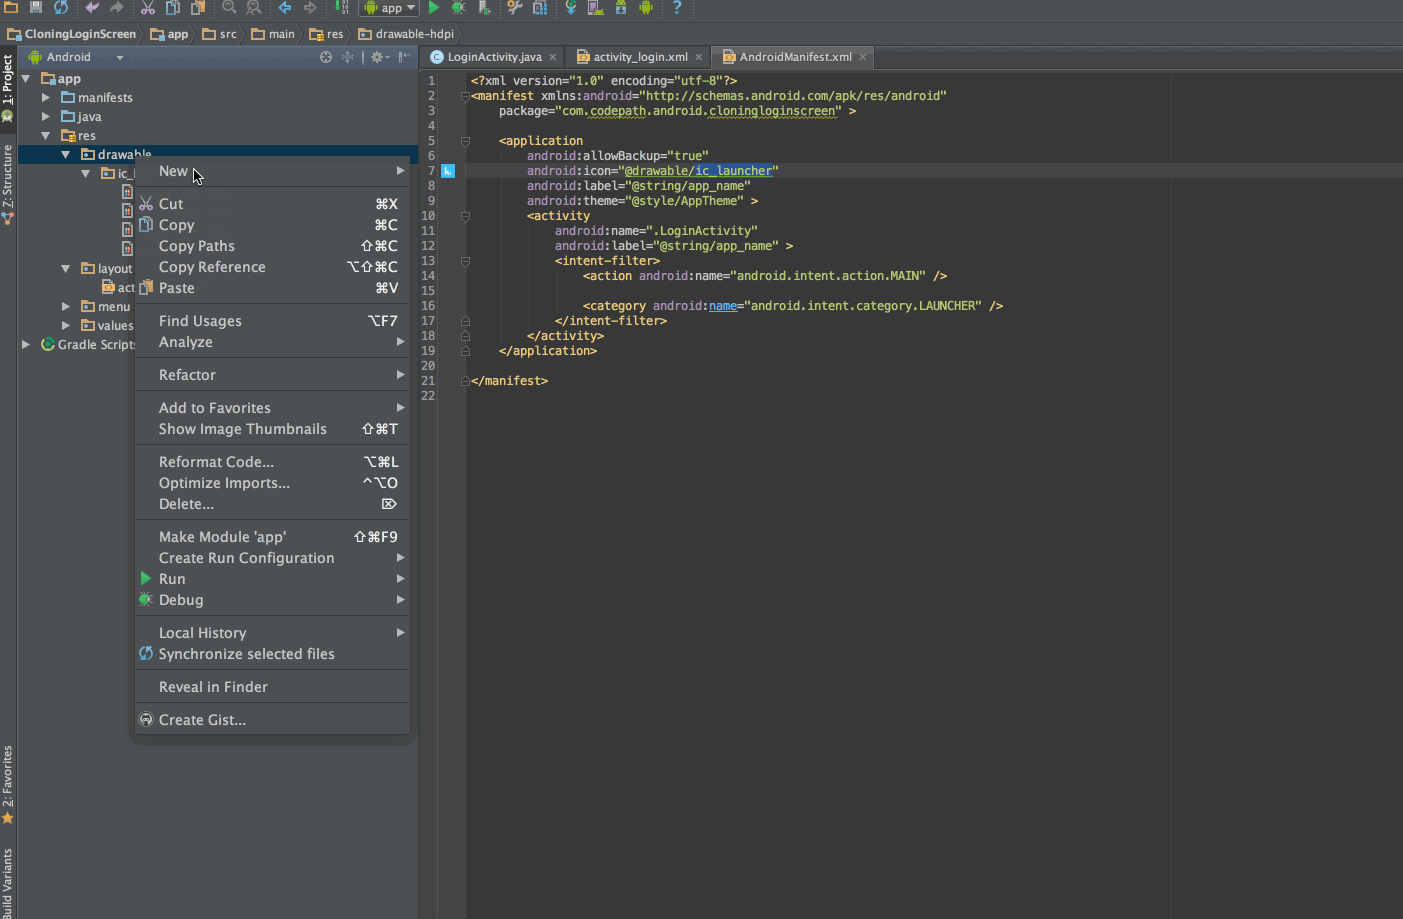Expand the manifests folder in the tree

46,98
